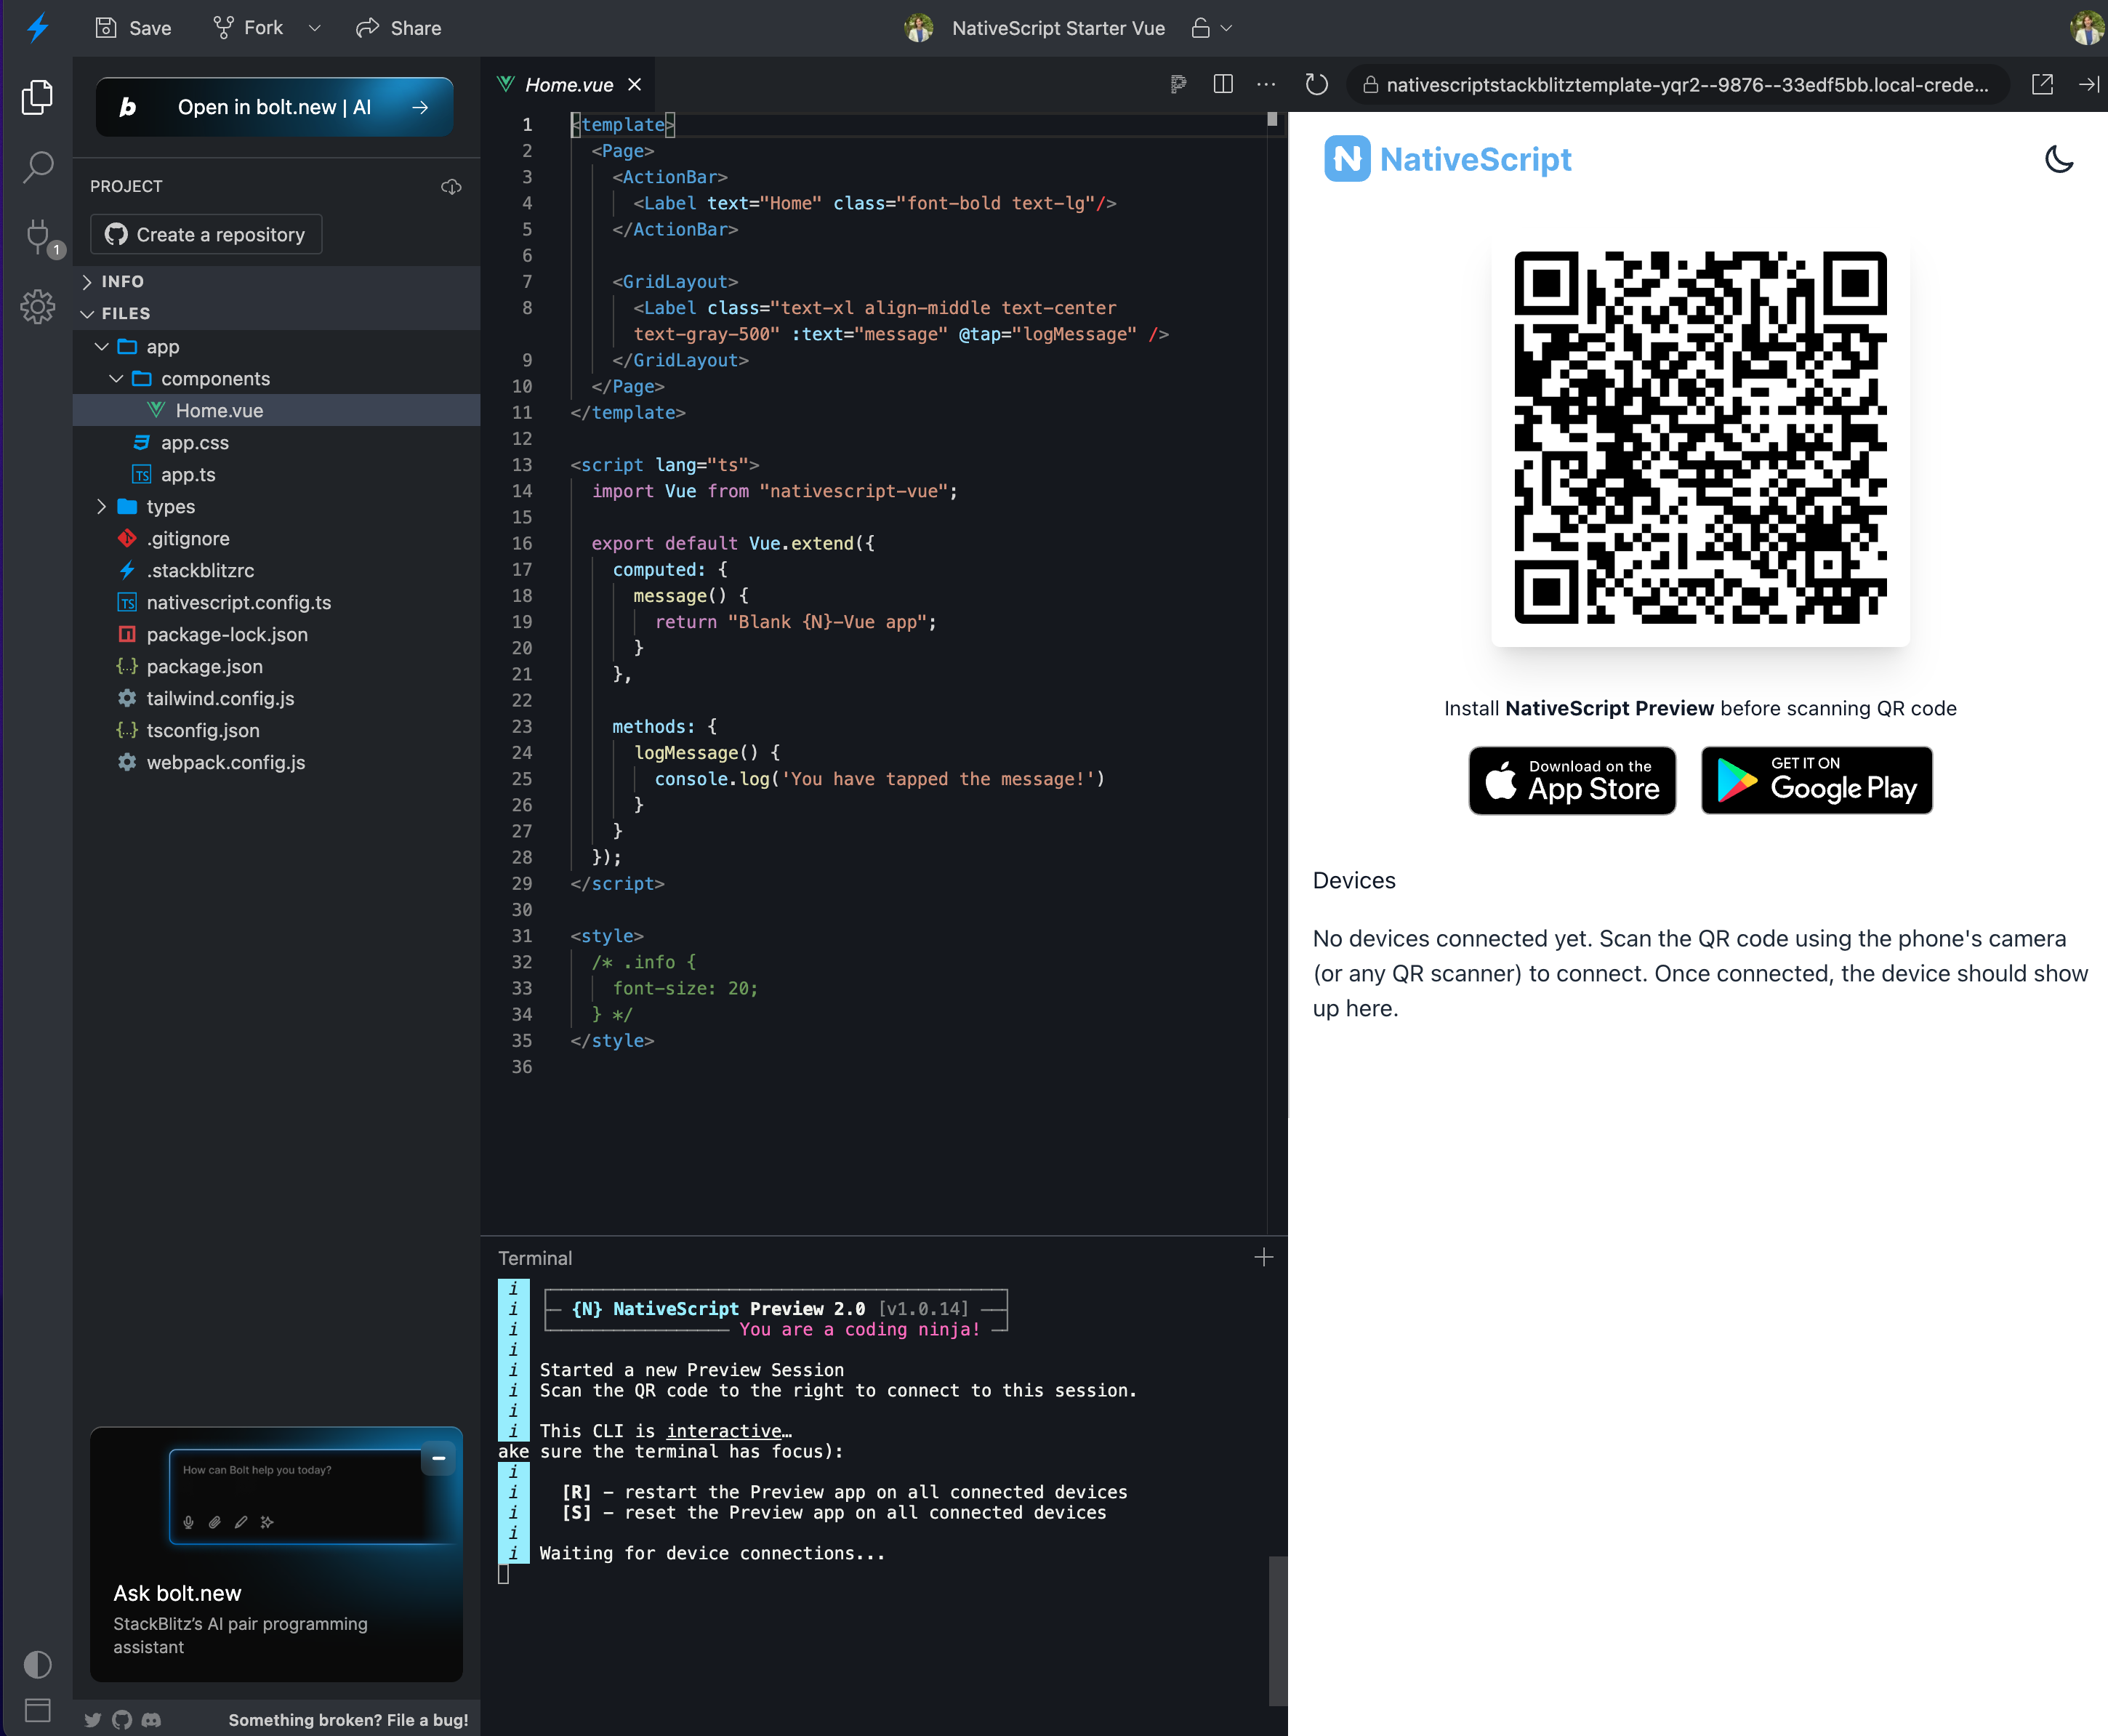The width and height of the screenshot is (2108, 1736).
Task: Reload the preview with the refresh icon
Action: [1317, 84]
